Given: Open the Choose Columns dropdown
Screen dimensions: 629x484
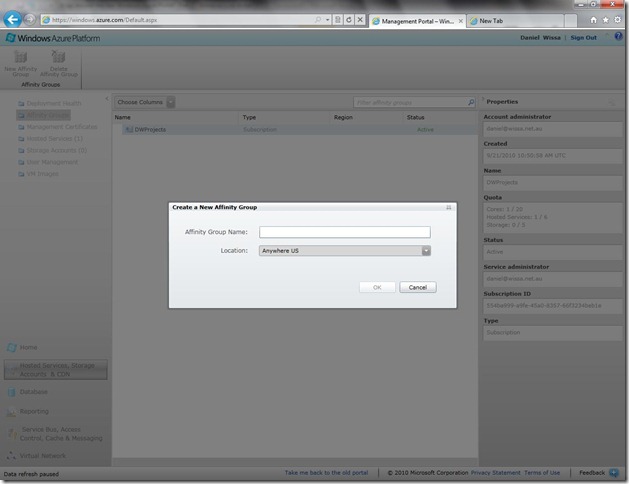Looking at the screenshot, I should (145, 102).
